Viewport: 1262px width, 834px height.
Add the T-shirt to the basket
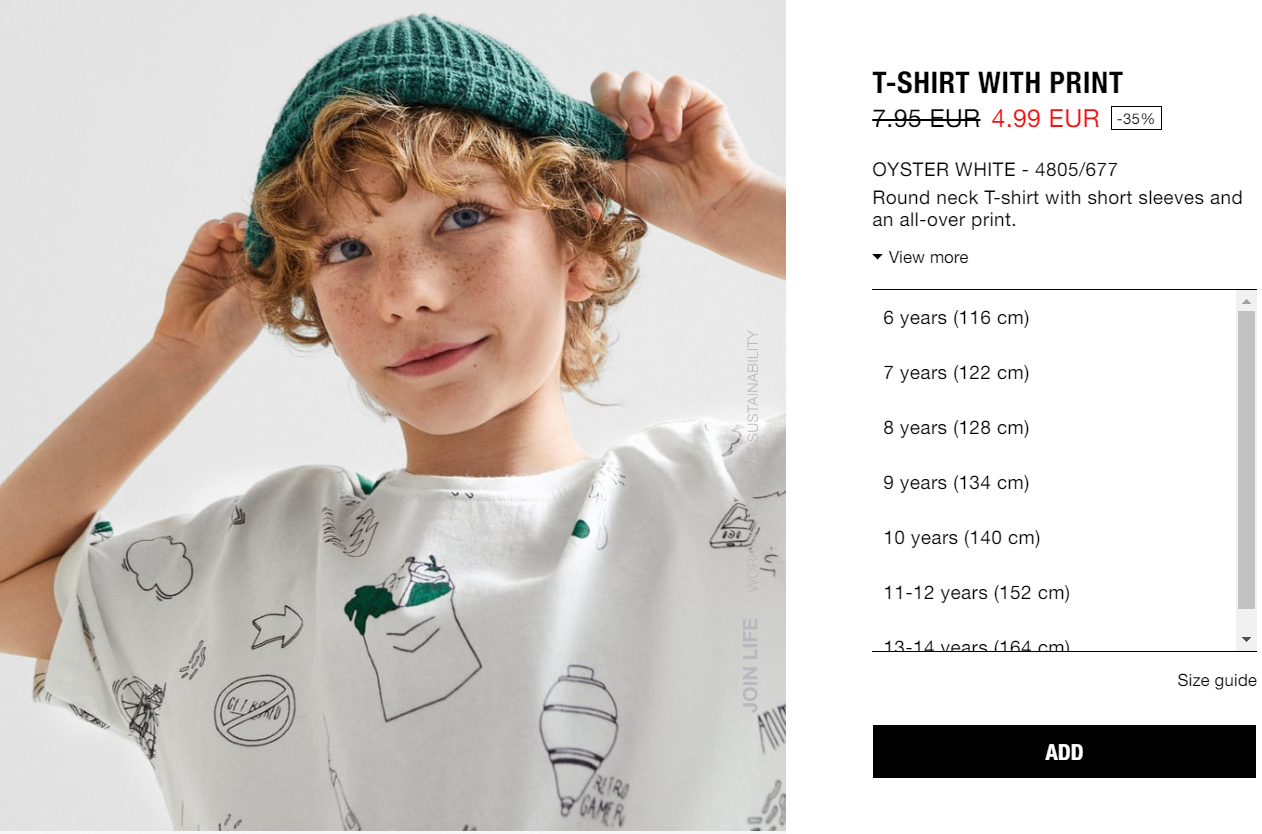pos(1064,752)
